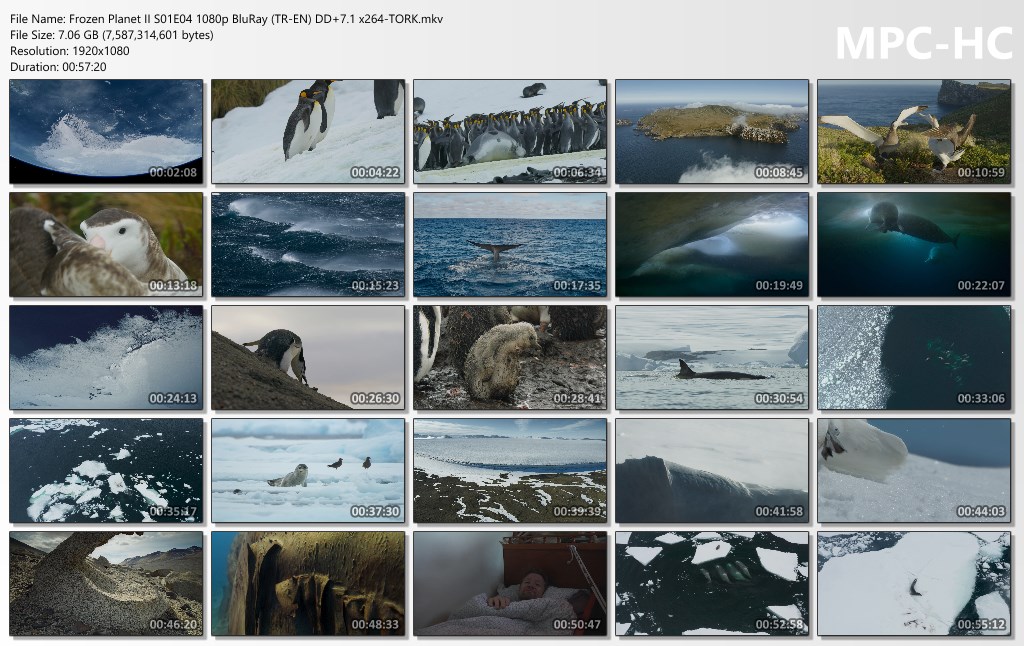Open the thumbnail stamped 00:48:33
The height and width of the screenshot is (646, 1024).
point(308,583)
